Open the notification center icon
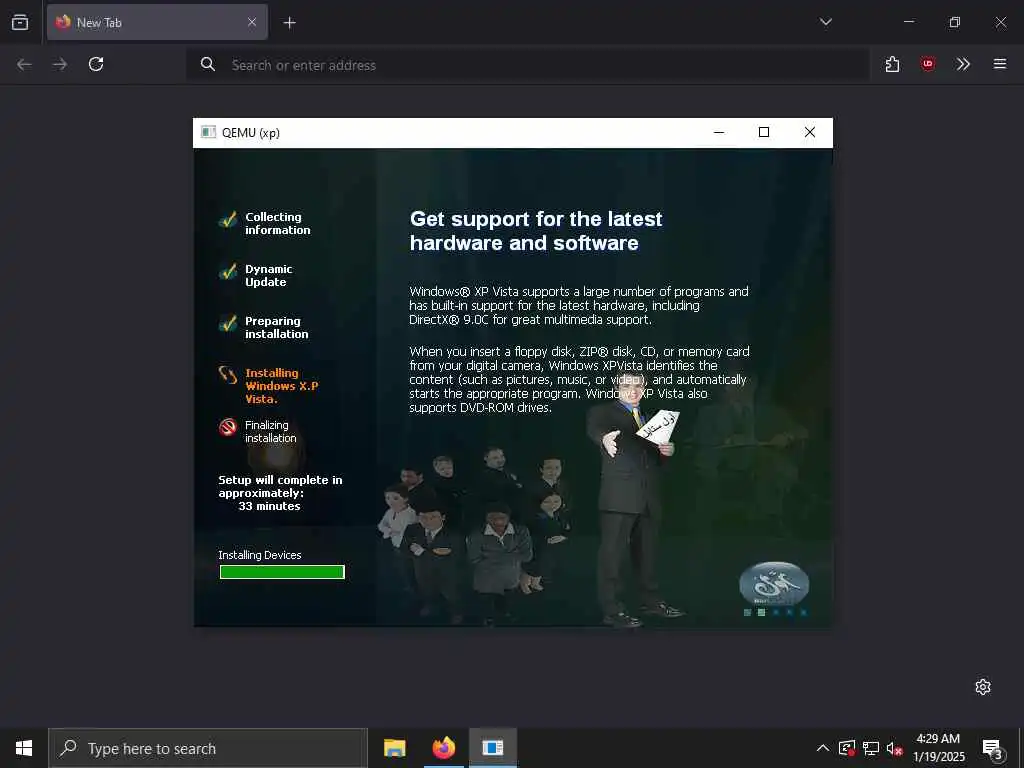Screen dimensions: 1024x768 coord(993,749)
